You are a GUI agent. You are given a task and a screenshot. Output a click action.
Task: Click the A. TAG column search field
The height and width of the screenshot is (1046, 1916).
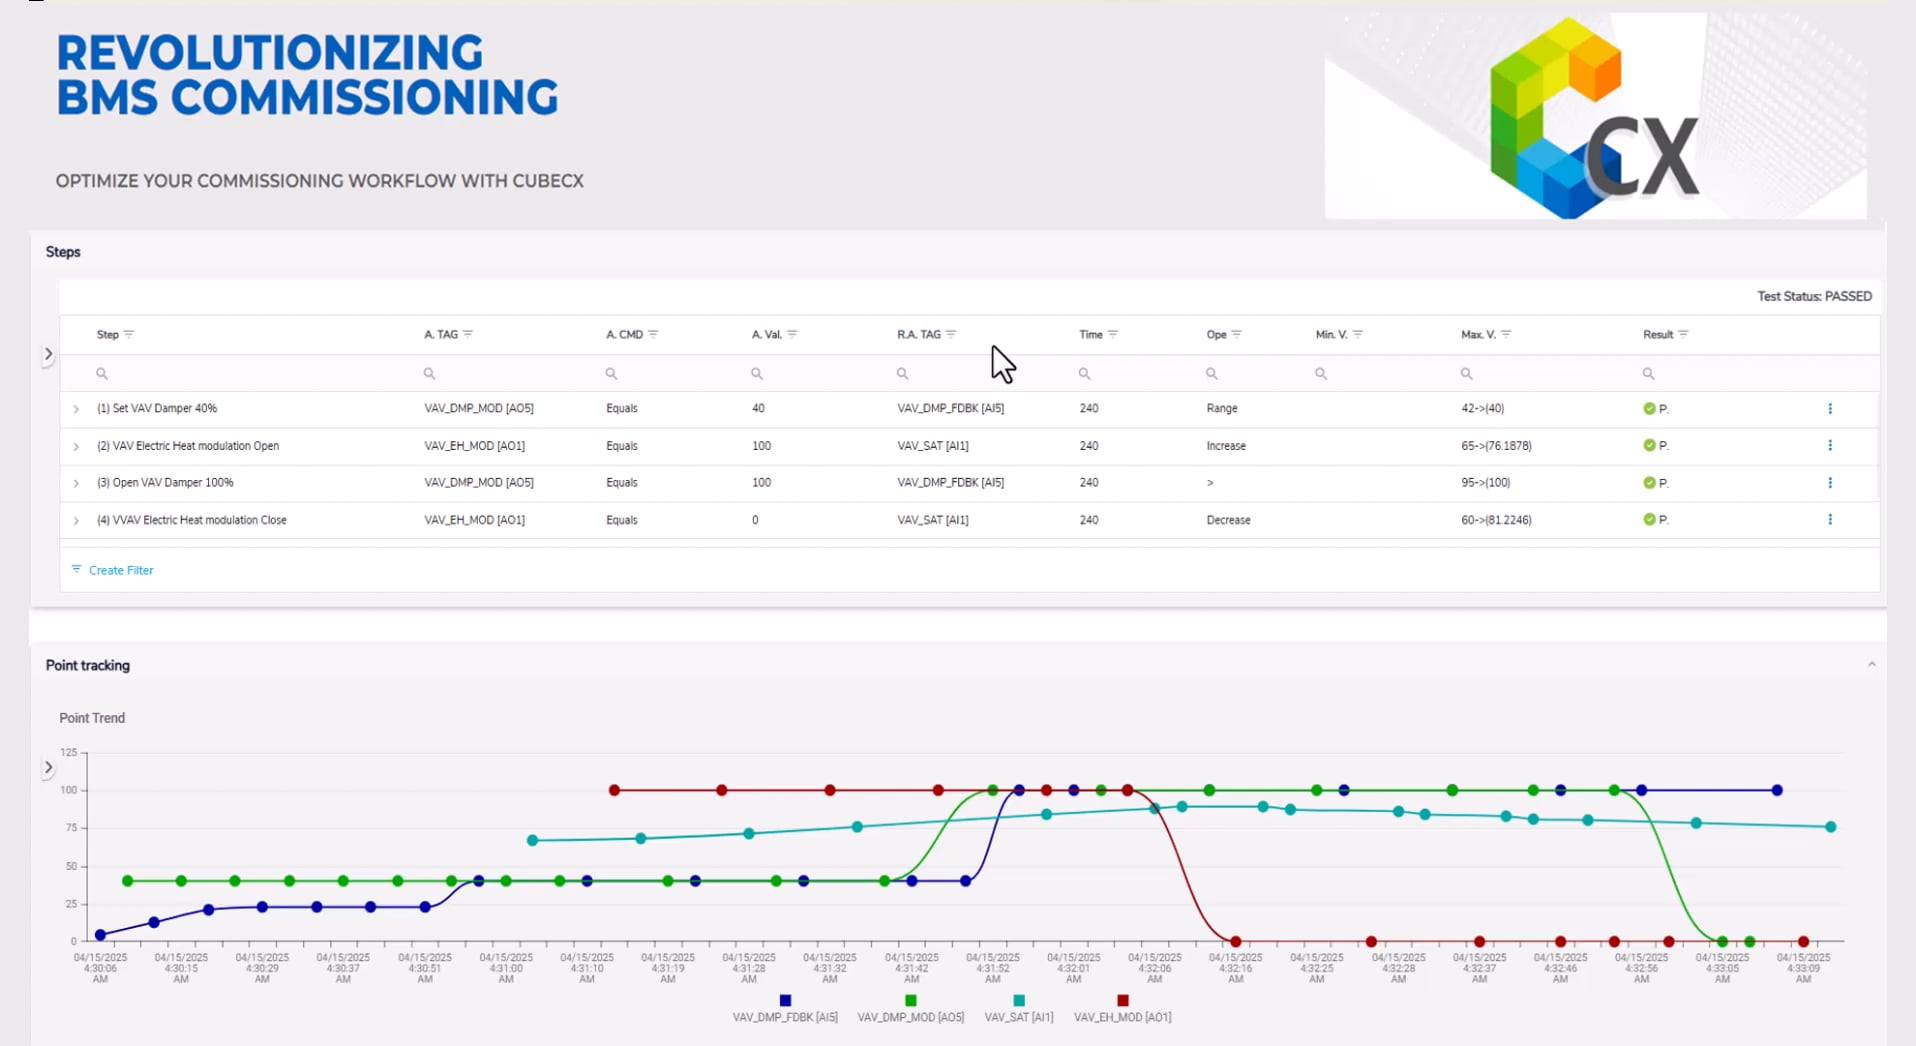[506, 373]
